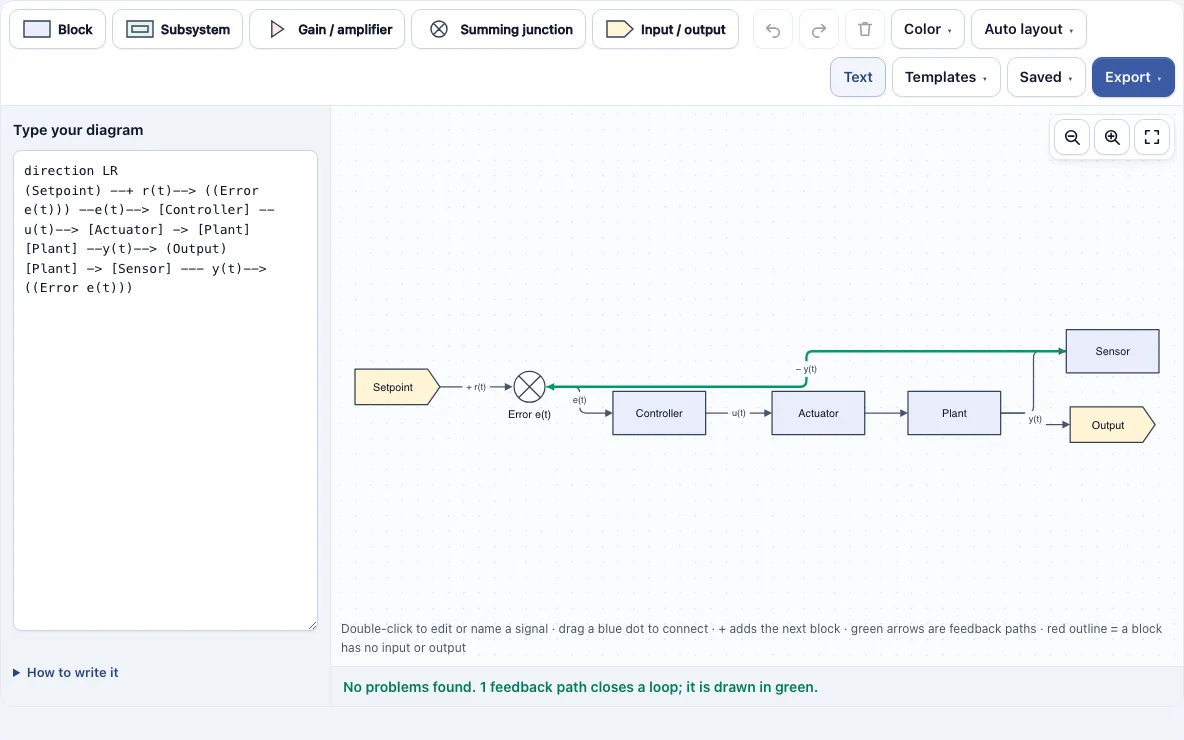Click the Error e(t) label

pyautogui.click(x=529, y=415)
